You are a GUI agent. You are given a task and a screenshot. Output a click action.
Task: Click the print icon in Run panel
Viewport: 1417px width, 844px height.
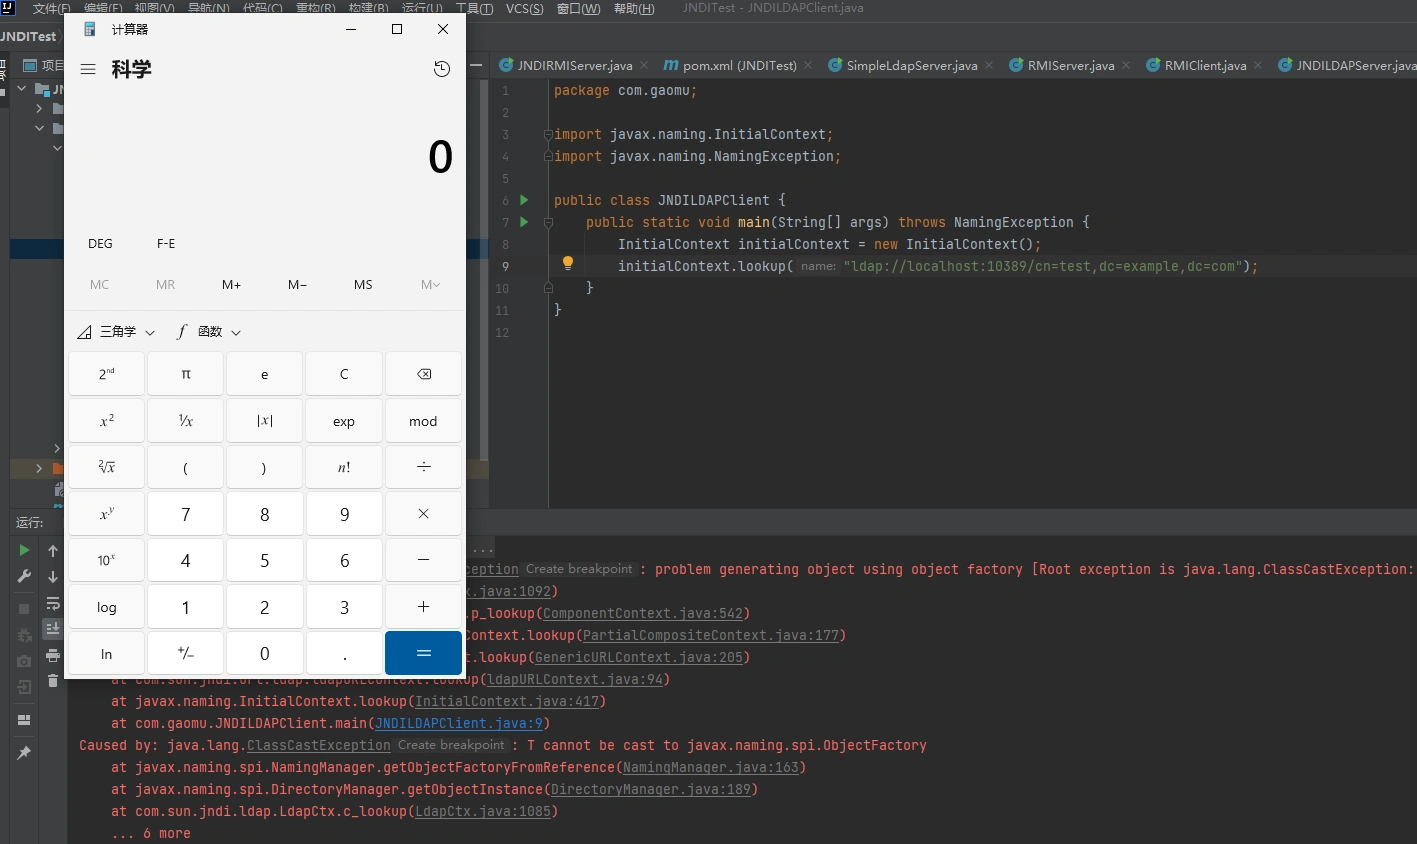click(x=53, y=656)
